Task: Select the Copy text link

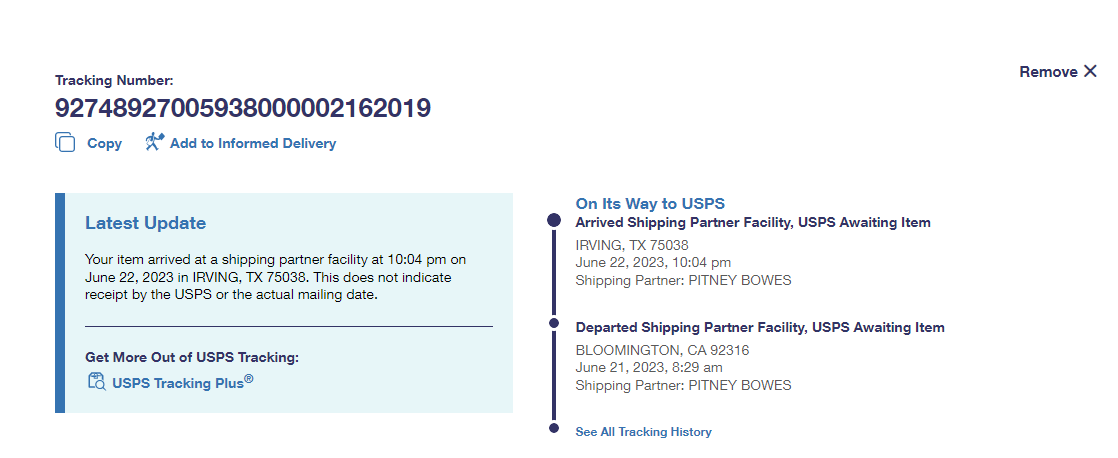Action: pyautogui.click(x=104, y=143)
